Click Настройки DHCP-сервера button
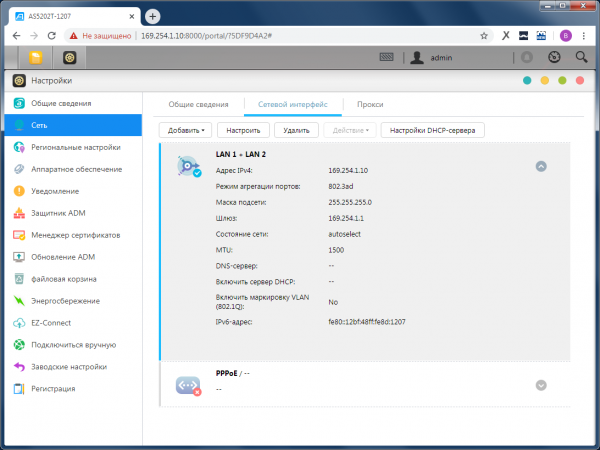 pos(433,130)
